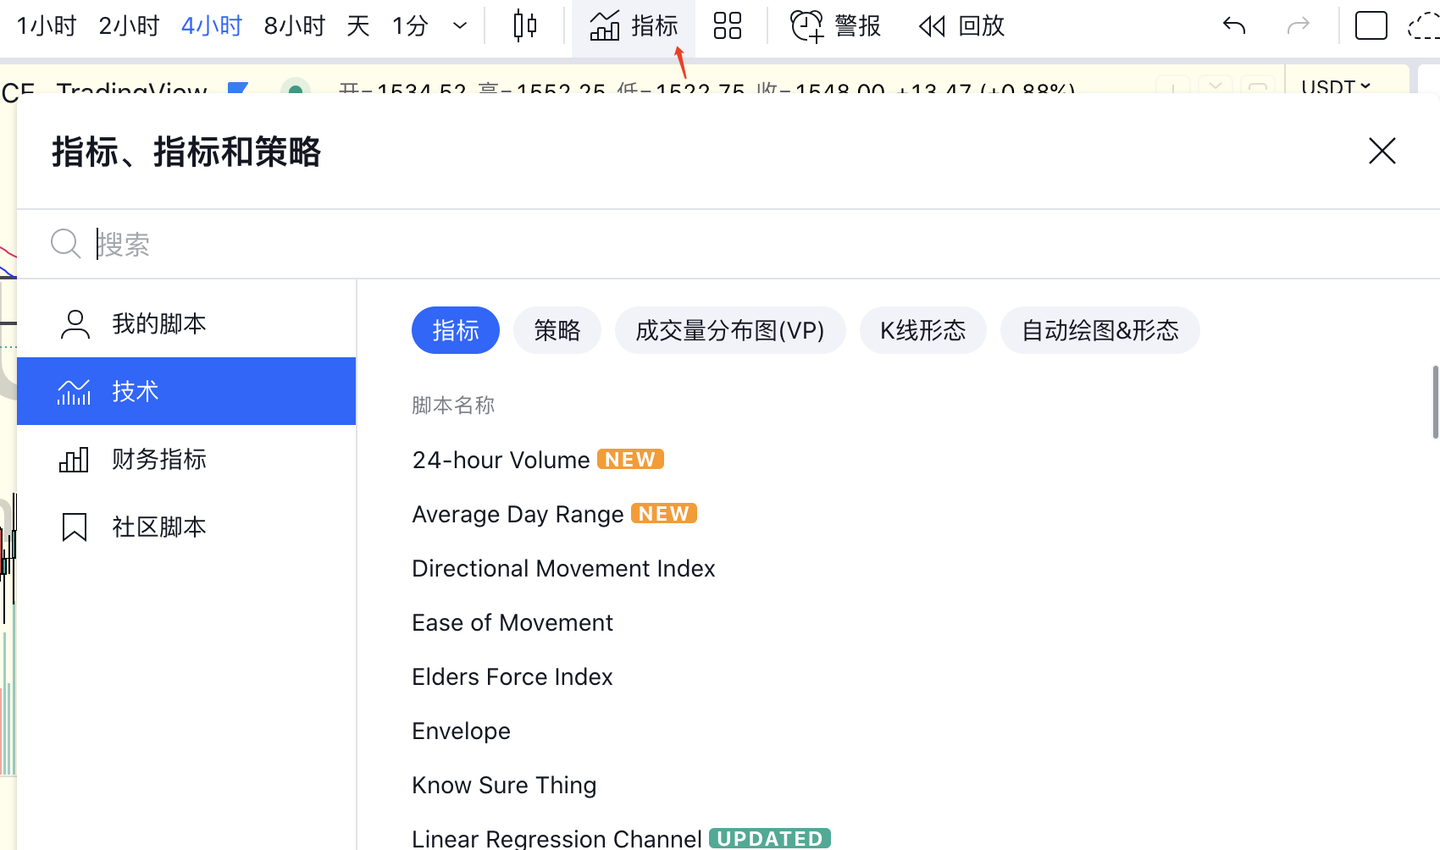Open the 我的脚本 sidebar icon
Screen dimensions: 1440x850
(75, 322)
